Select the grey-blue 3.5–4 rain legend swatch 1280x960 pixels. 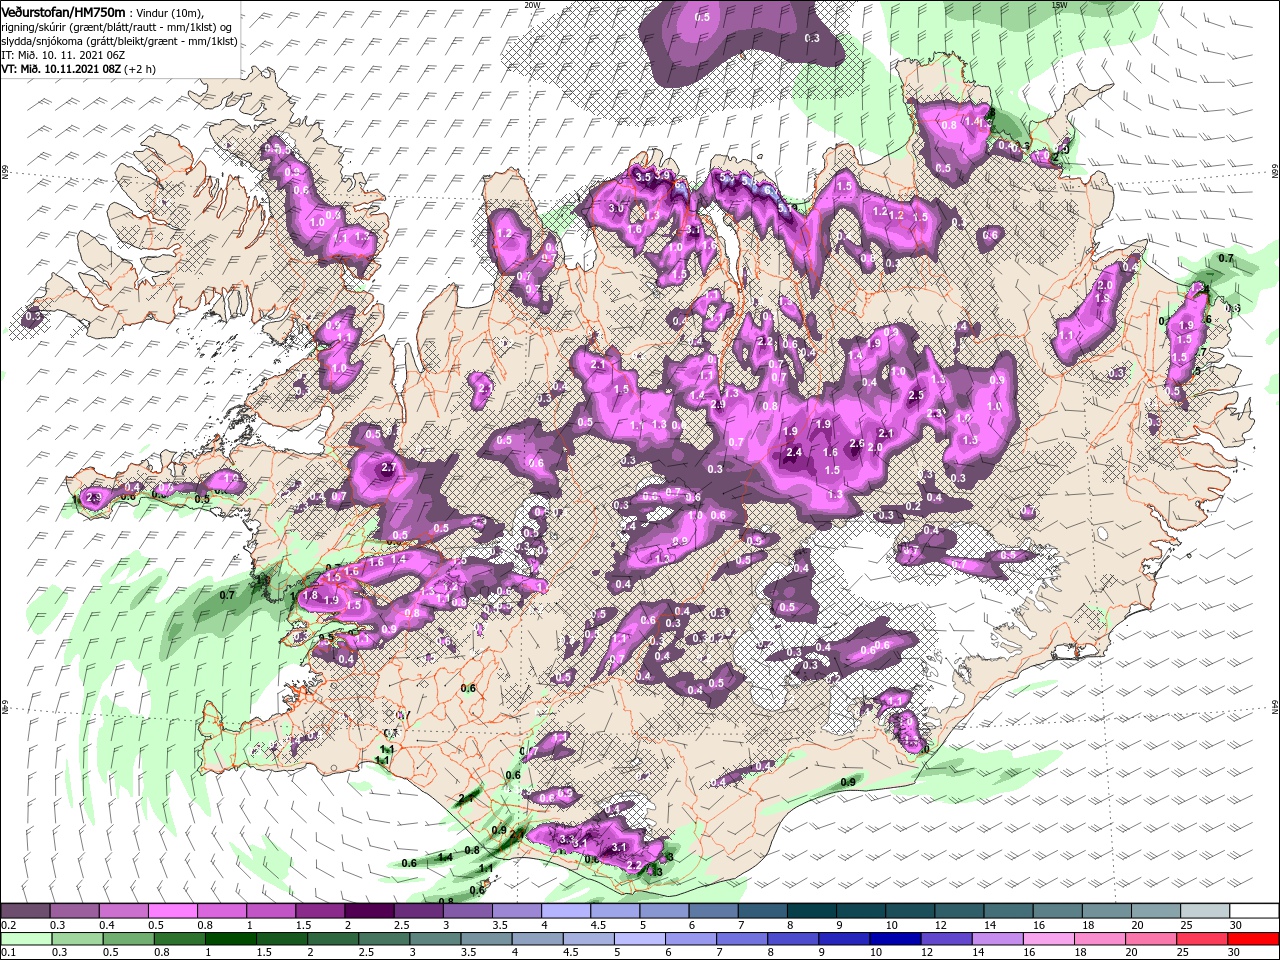484,938
